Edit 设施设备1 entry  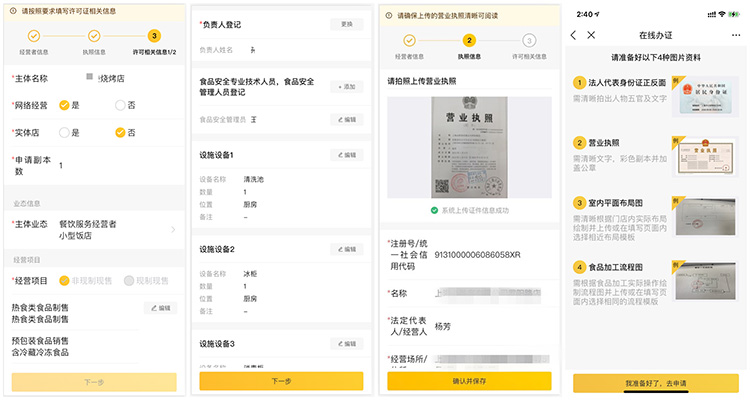[347, 155]
